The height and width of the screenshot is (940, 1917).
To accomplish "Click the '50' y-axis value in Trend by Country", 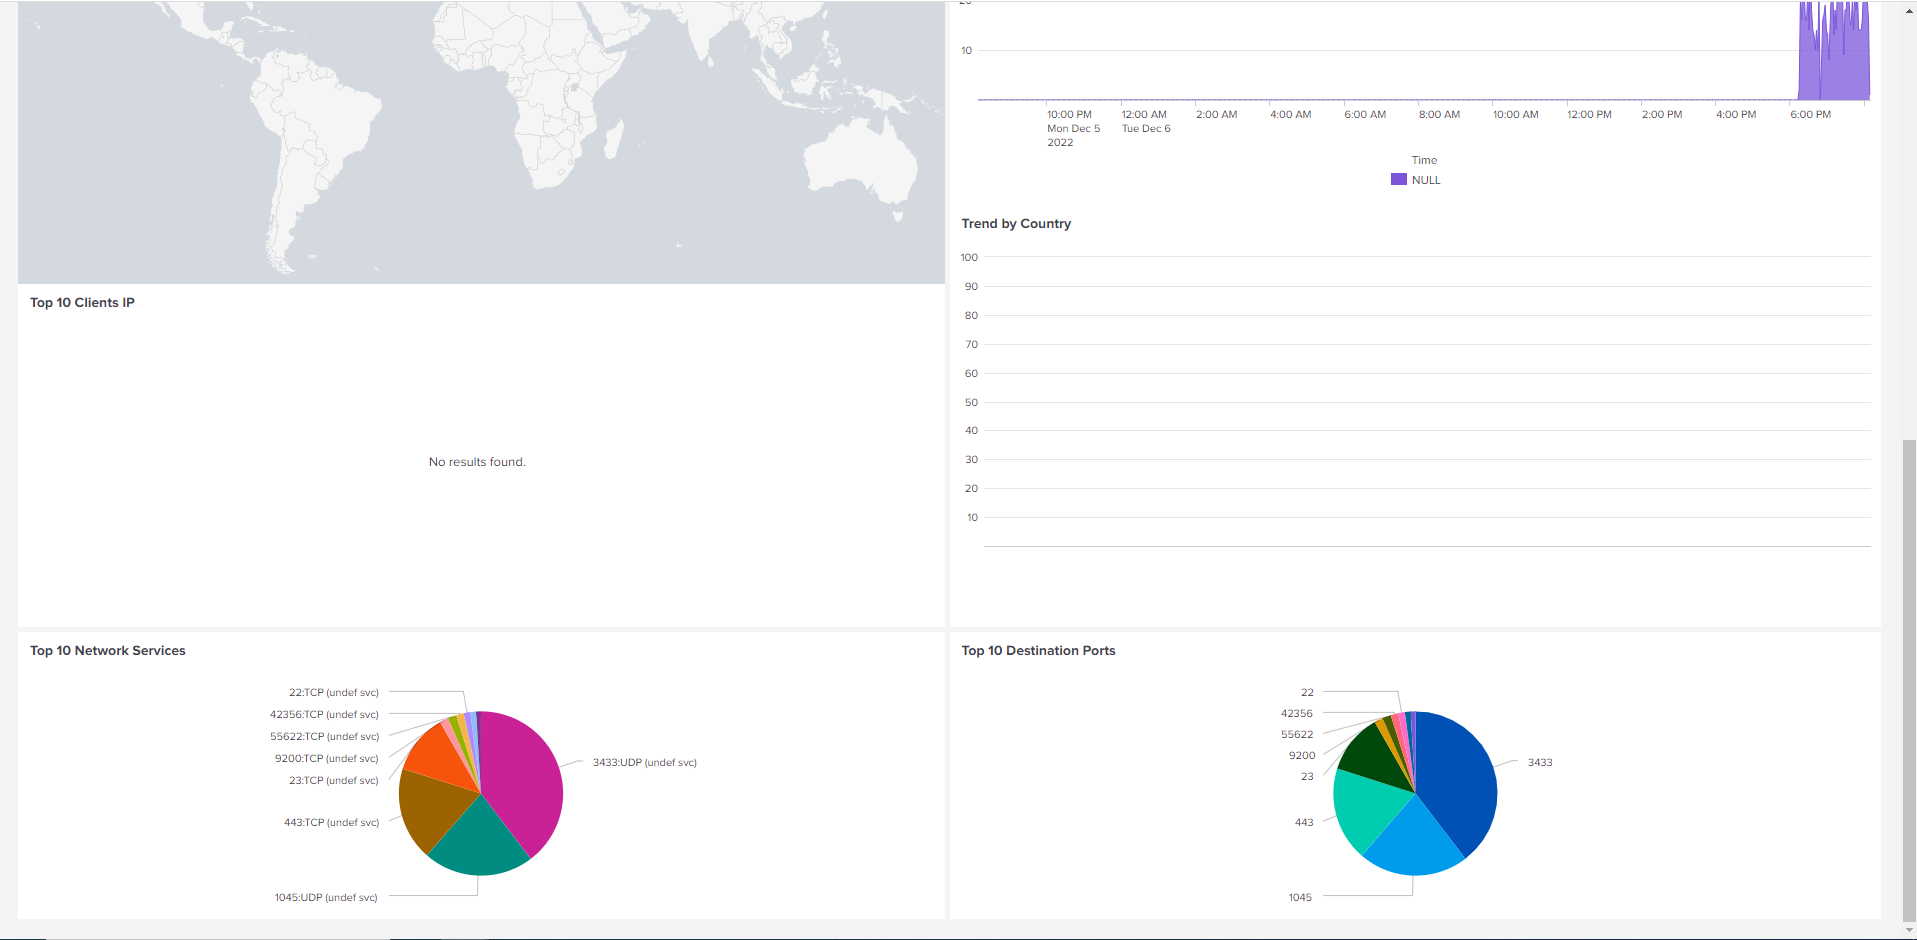I will click(971, 402).
